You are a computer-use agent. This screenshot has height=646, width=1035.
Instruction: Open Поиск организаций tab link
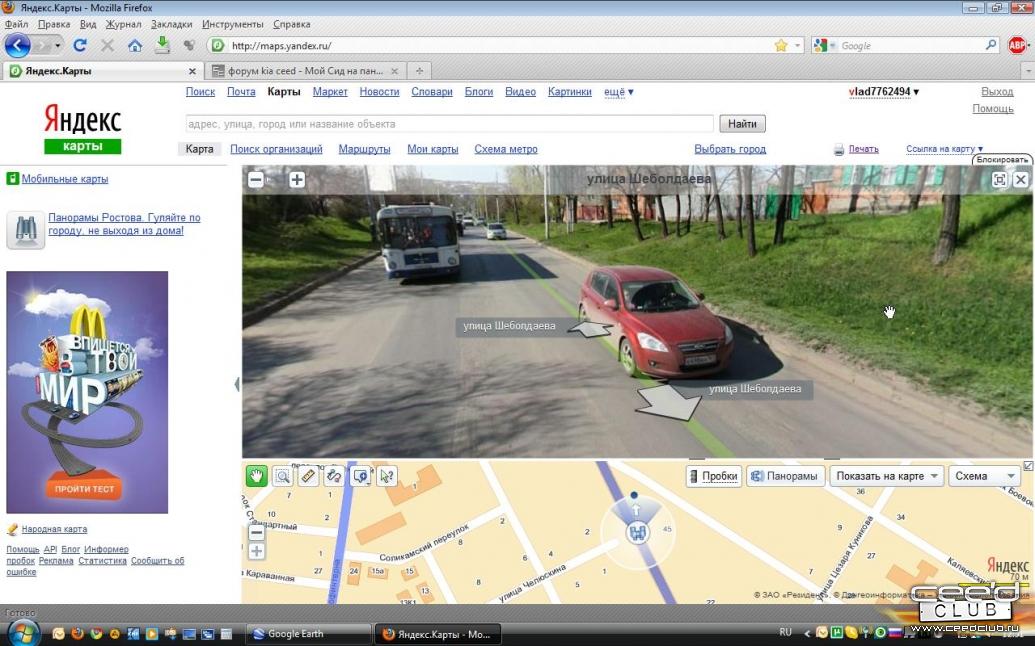(276, 149)
